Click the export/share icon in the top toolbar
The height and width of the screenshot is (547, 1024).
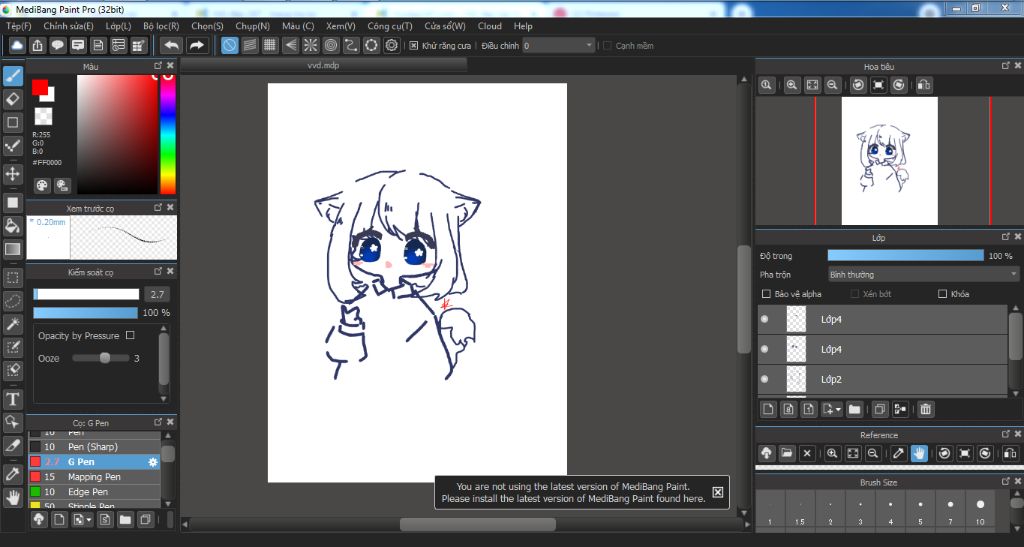(37, 45)
